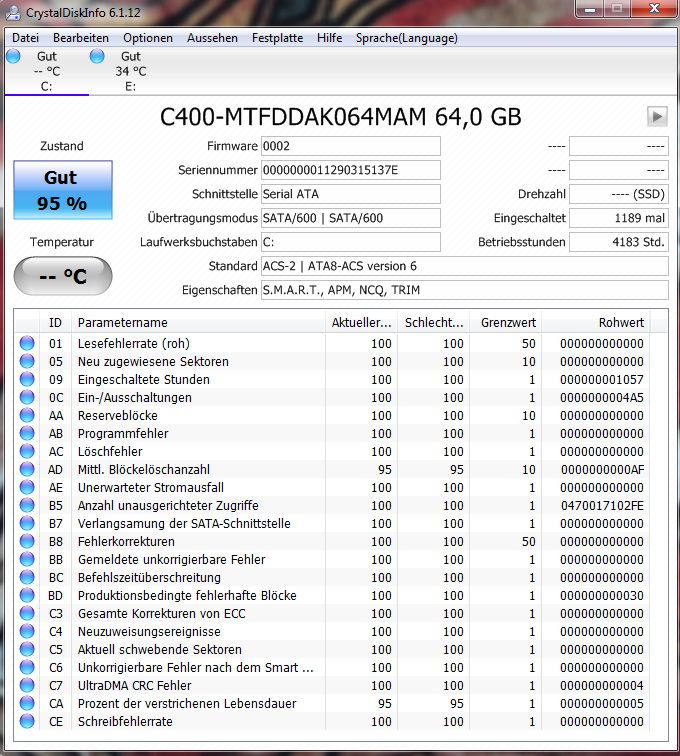This screenshot has width=680, height=756.
Task: Click status icon of Schreibfehlerrate row
Action: click(27, 721)
